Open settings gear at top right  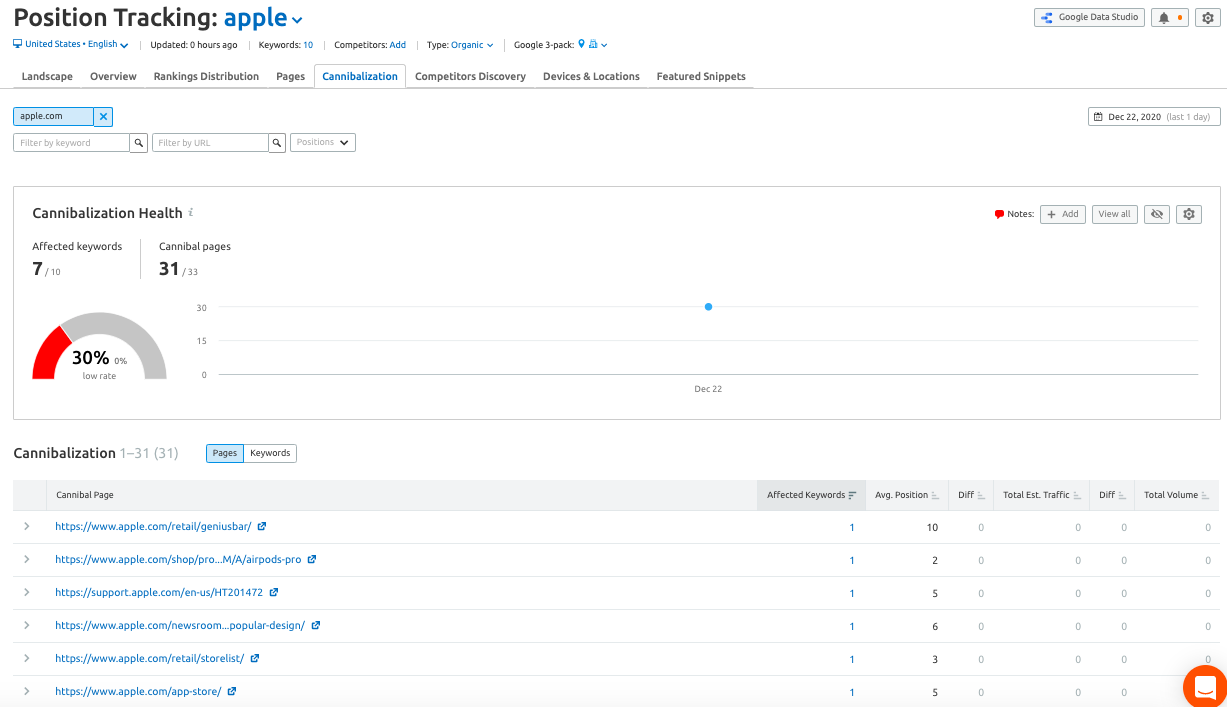click(1206, 17)
